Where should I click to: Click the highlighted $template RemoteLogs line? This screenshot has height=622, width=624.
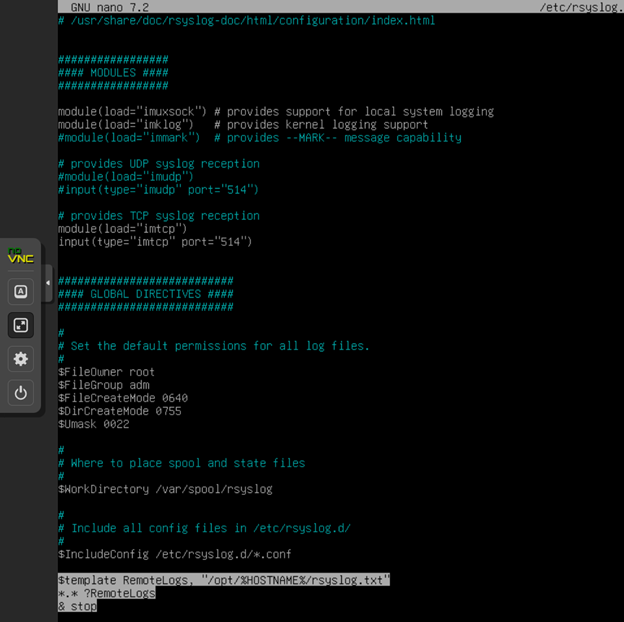pos(223,580)
